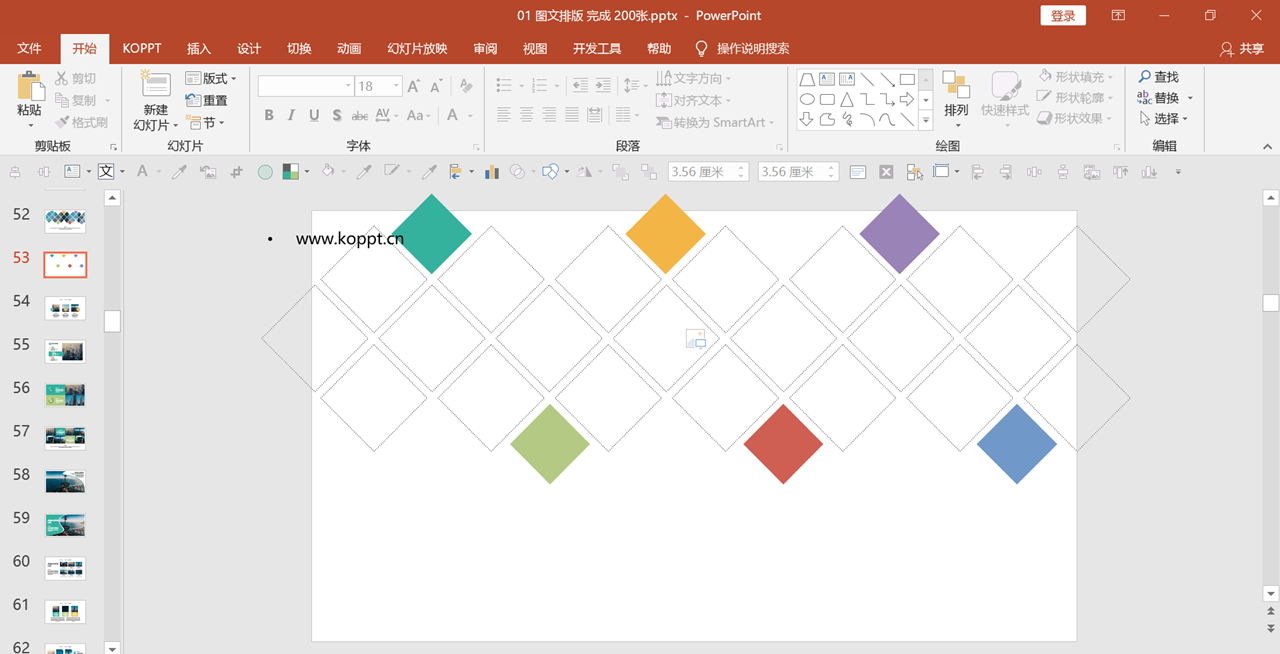This screenshot has width=1280, height=654.
Task: Click the New Slide (新建幻灯片) icon
Action: (x=155, y=84)
